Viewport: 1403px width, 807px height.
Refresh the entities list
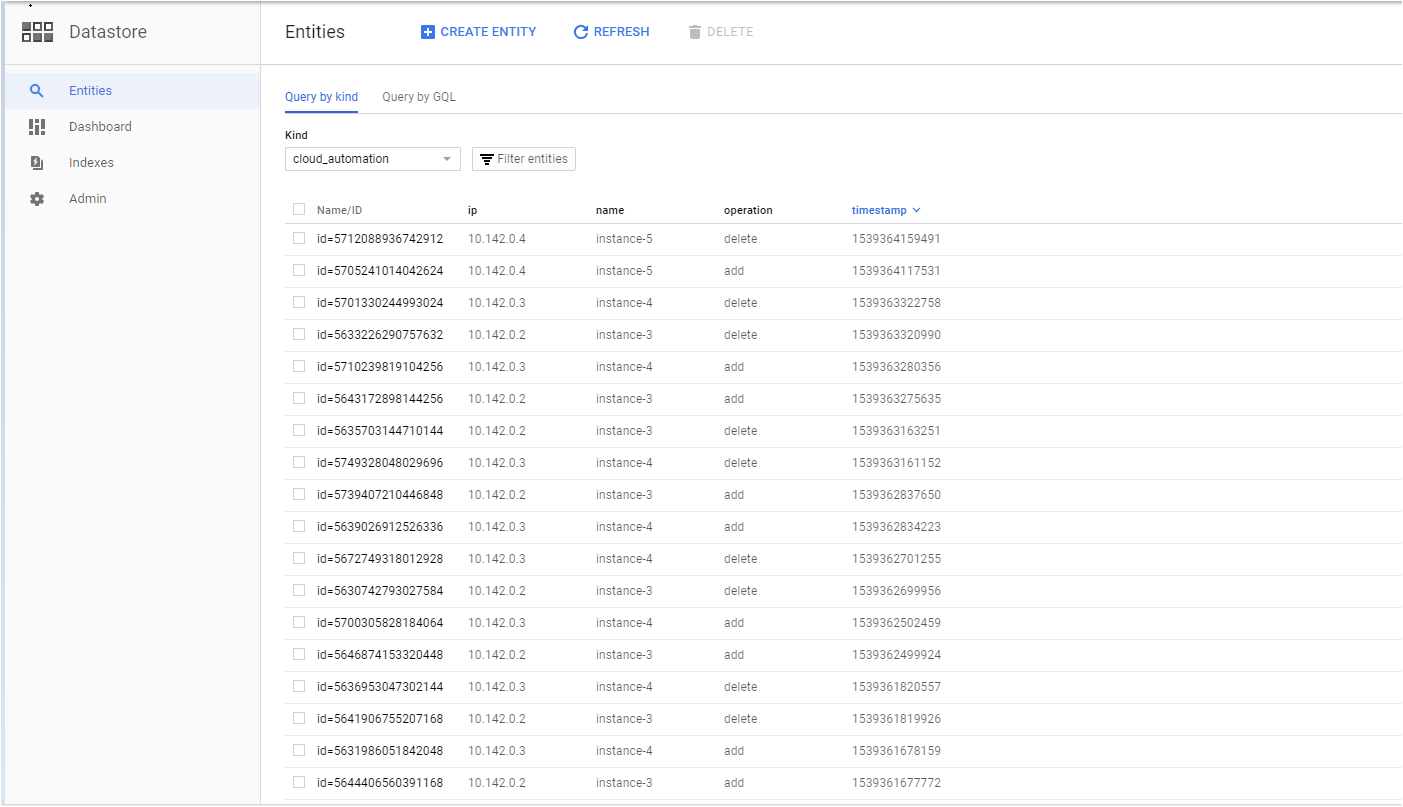pos(611,31)
